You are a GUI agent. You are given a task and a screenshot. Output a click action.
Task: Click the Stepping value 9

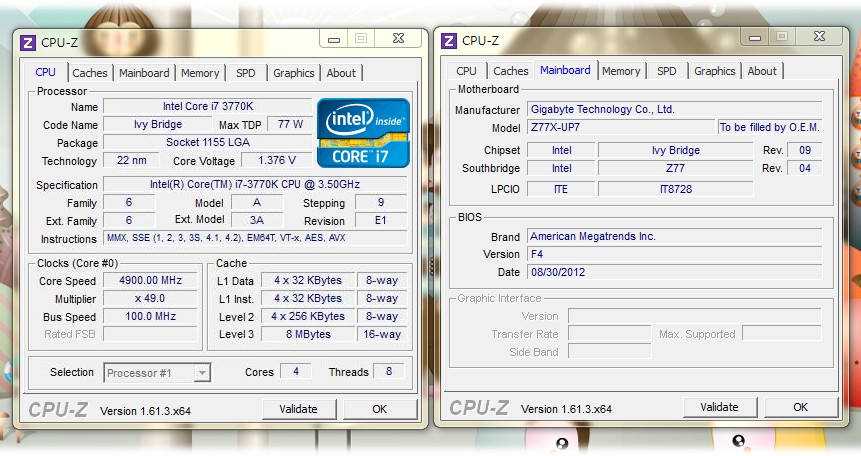381,202
